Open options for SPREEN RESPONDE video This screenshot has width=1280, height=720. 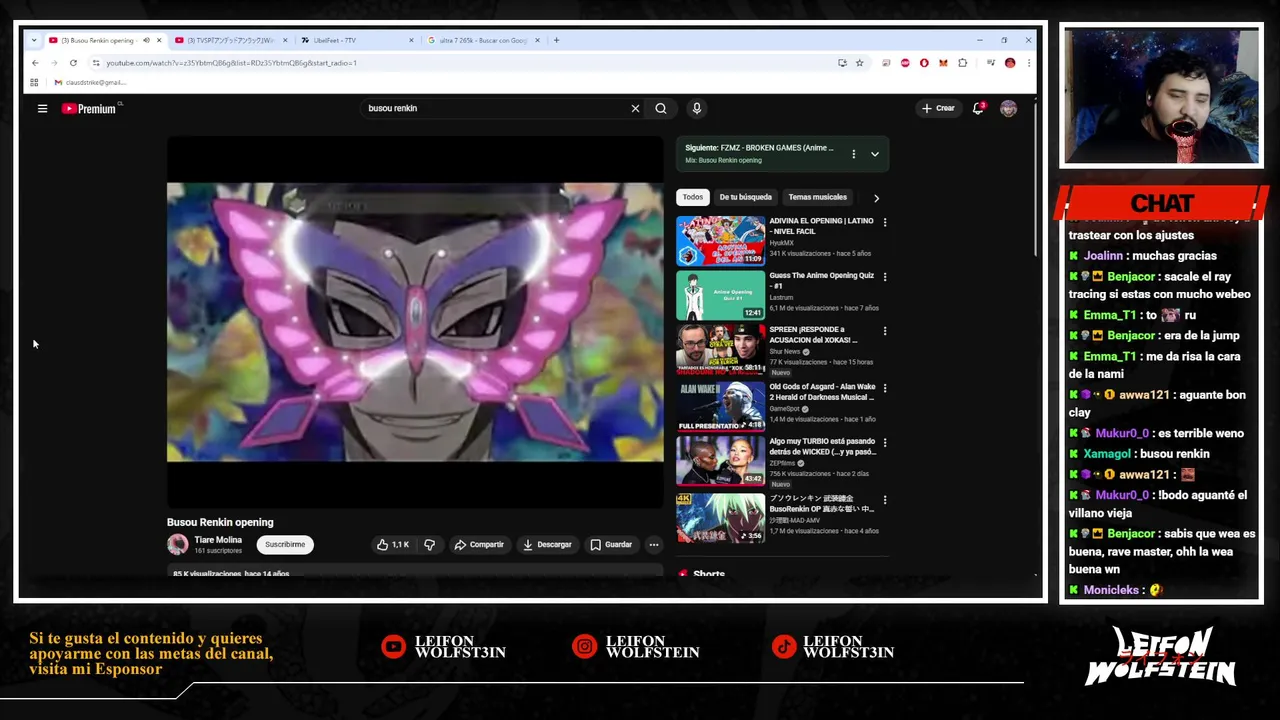click(x=884, y=331)
